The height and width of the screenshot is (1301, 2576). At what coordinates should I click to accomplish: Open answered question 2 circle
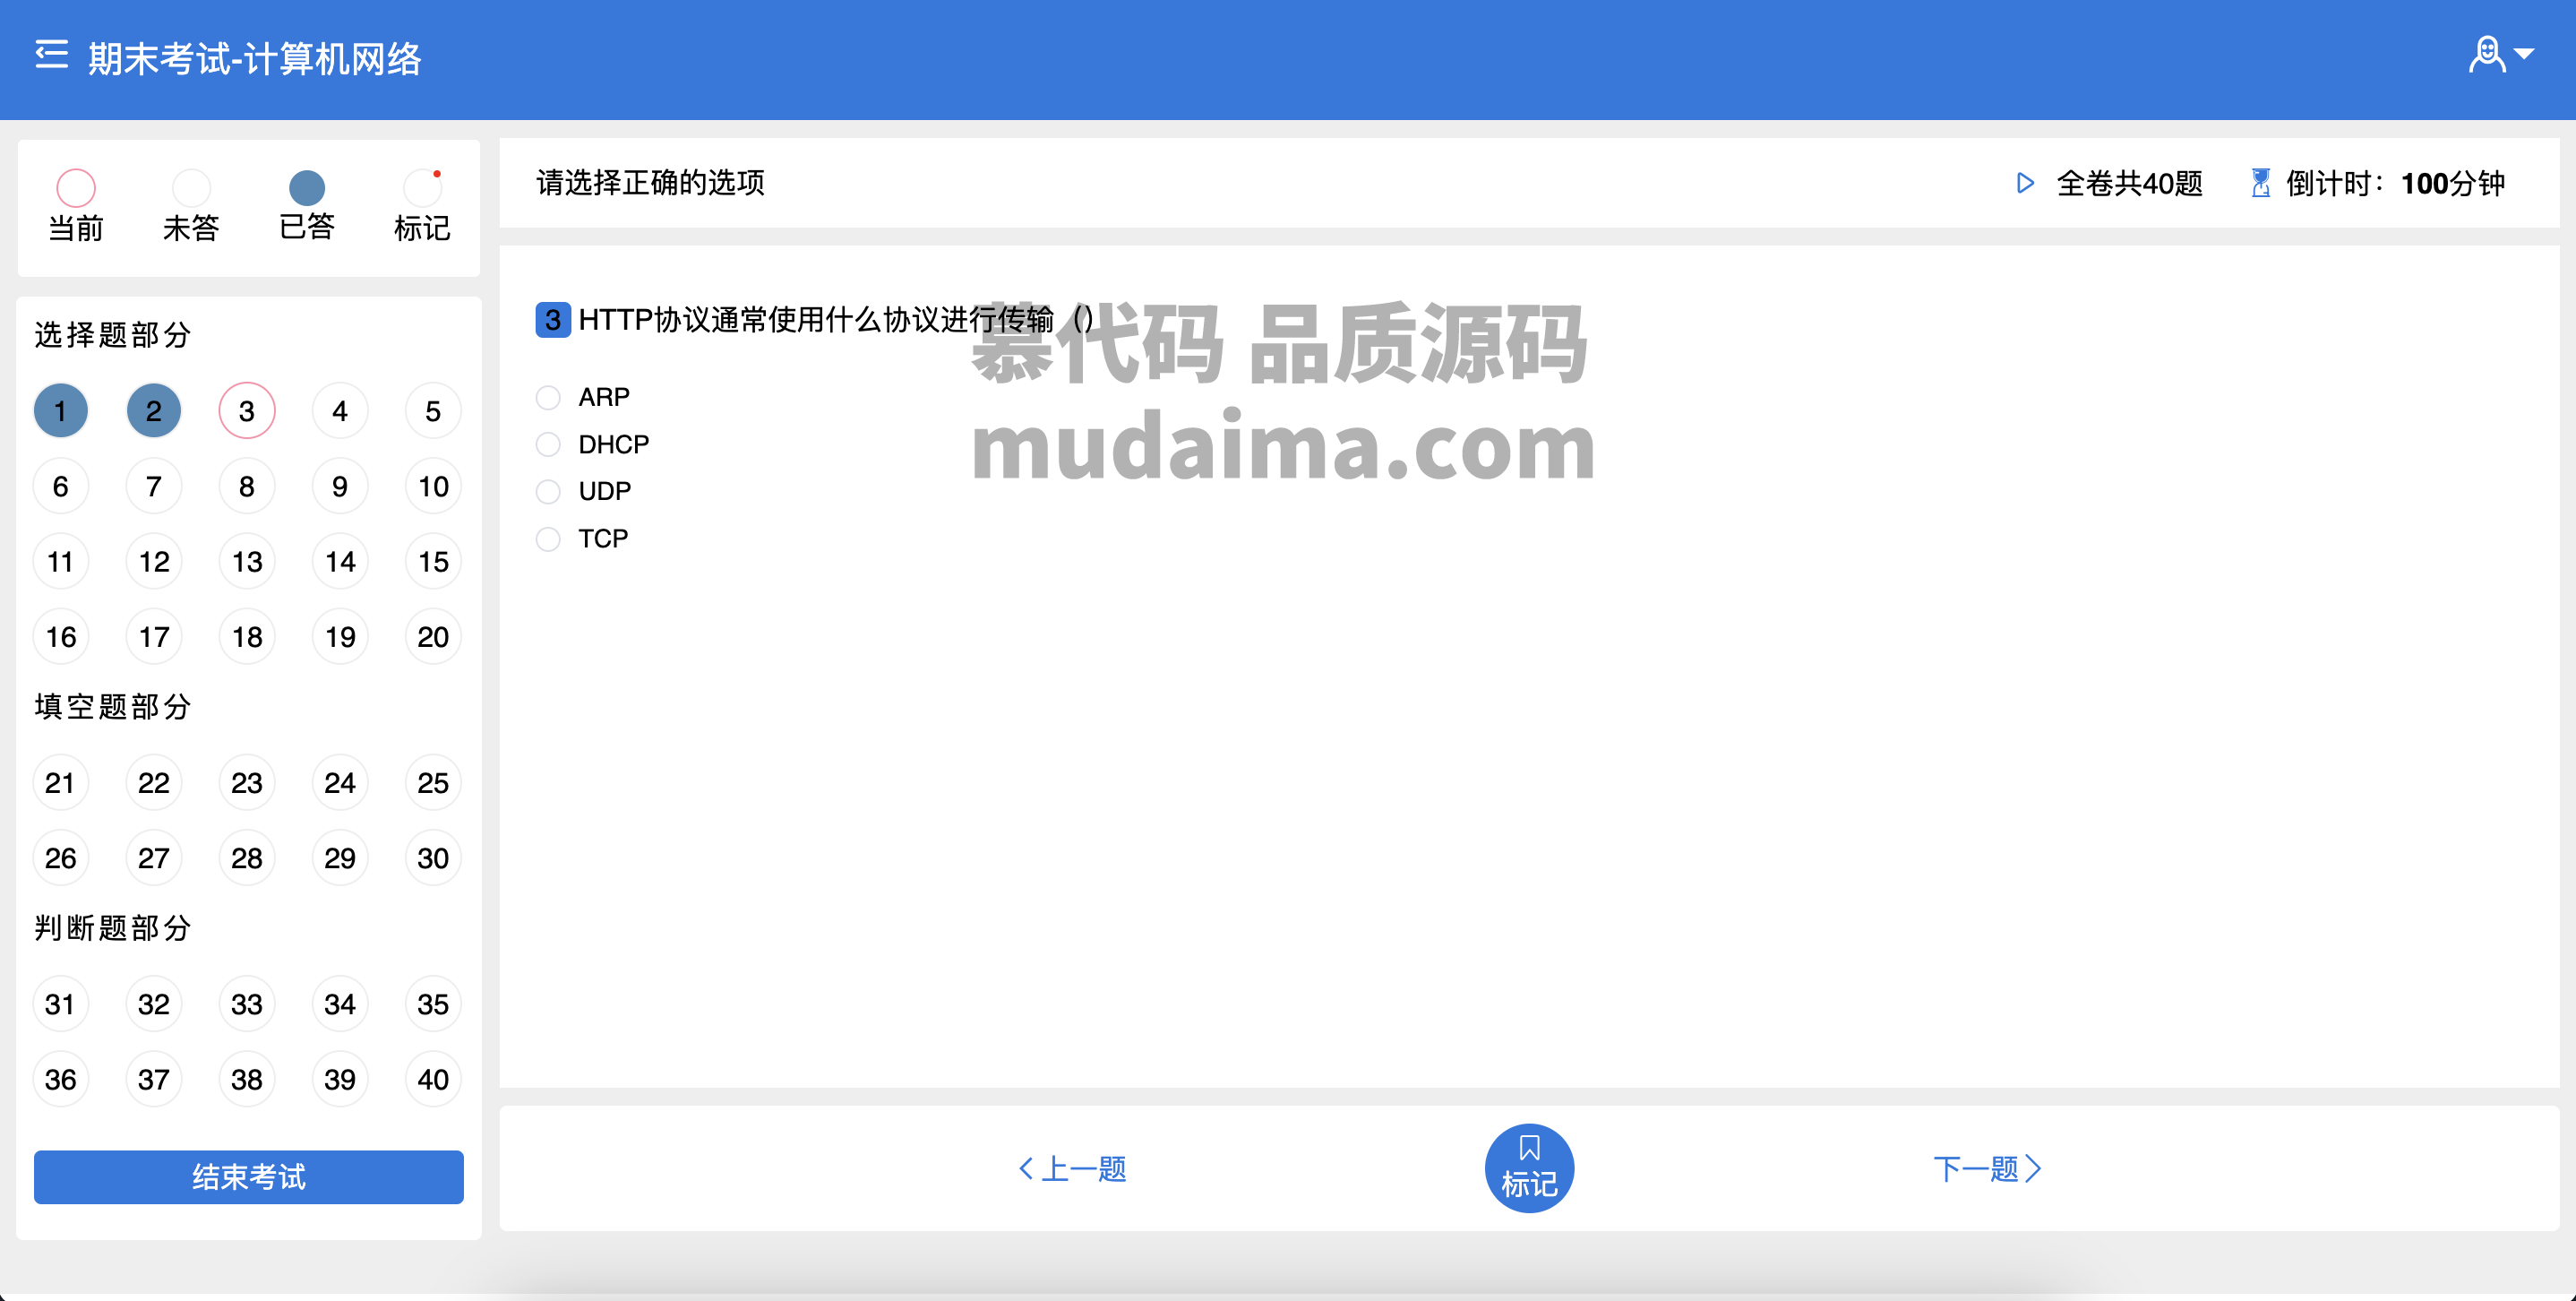[154, 410]
